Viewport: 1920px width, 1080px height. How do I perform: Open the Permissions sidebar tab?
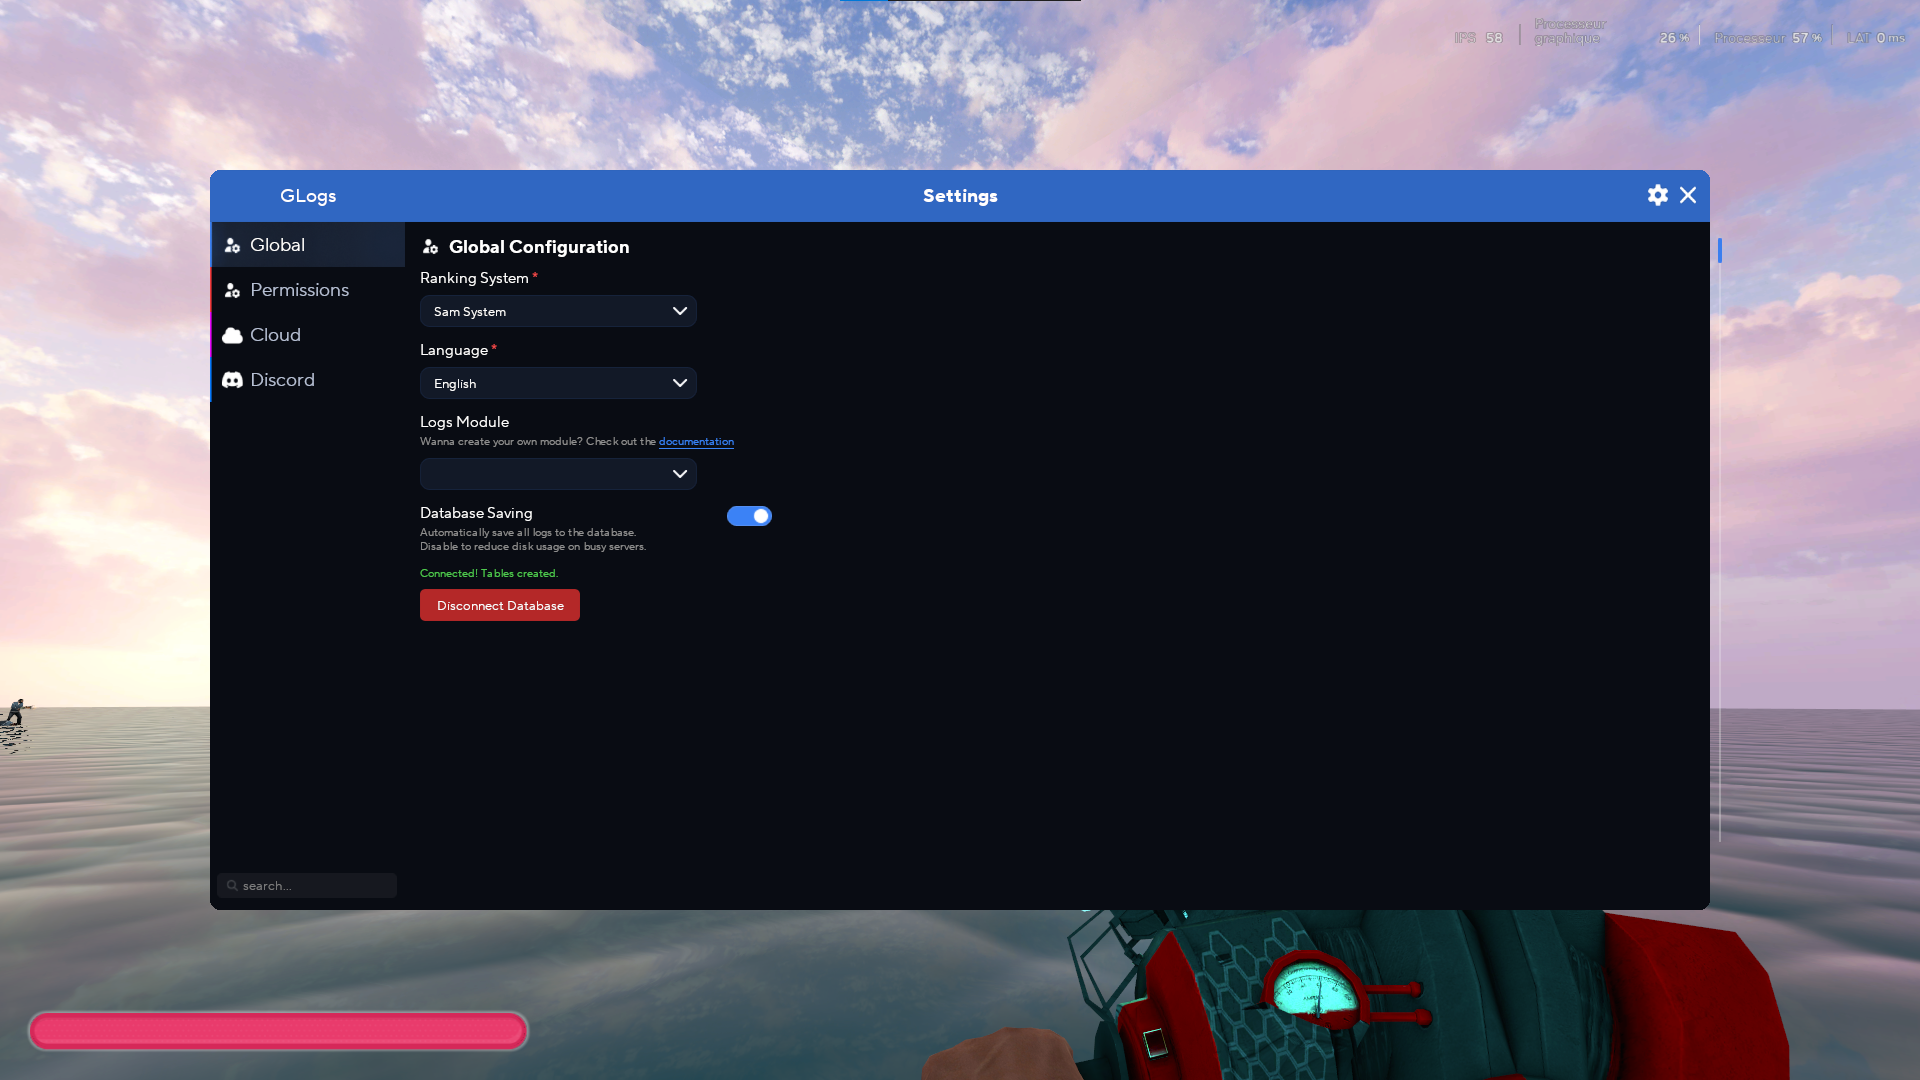pos(308,290)
